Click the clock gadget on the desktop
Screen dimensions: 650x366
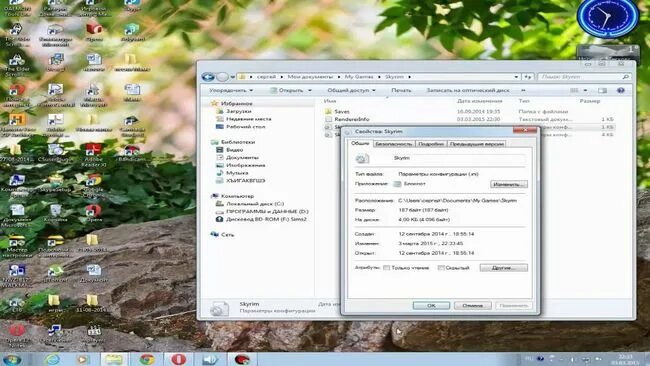tap(608, 18)
